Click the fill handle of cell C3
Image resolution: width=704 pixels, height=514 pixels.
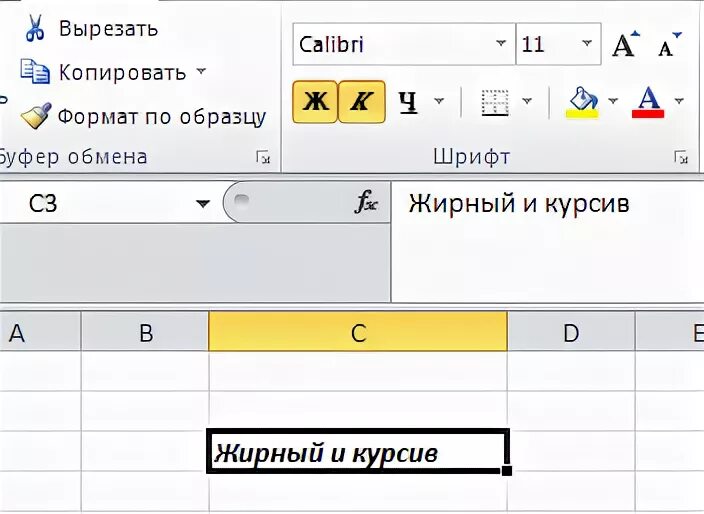click(507, 470)
